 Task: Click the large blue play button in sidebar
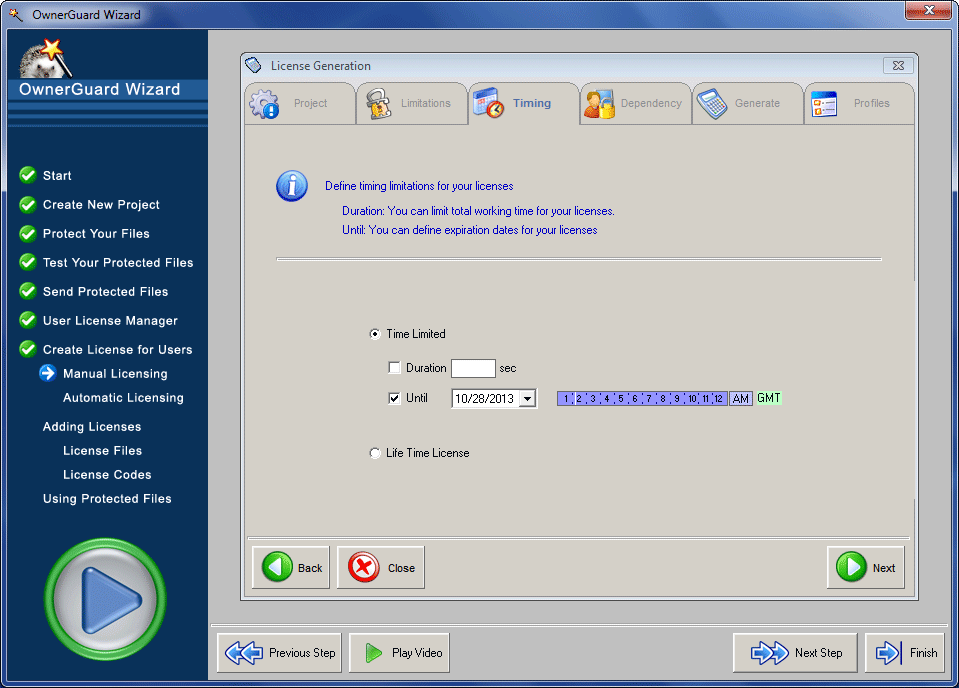pos(105,600)
